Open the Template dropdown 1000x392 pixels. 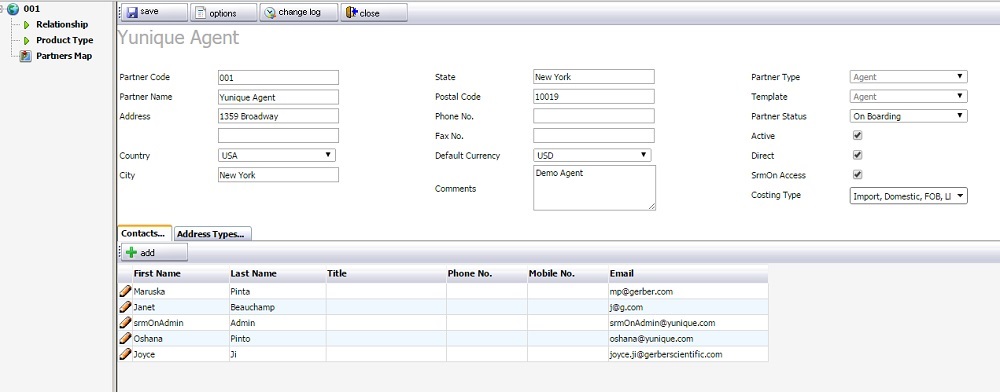909,97
